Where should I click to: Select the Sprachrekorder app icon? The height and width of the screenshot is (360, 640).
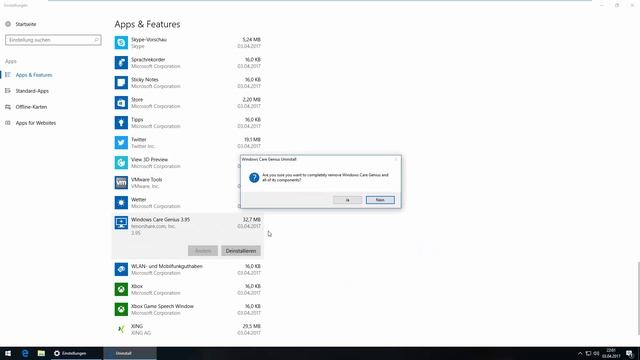(121, 62)
